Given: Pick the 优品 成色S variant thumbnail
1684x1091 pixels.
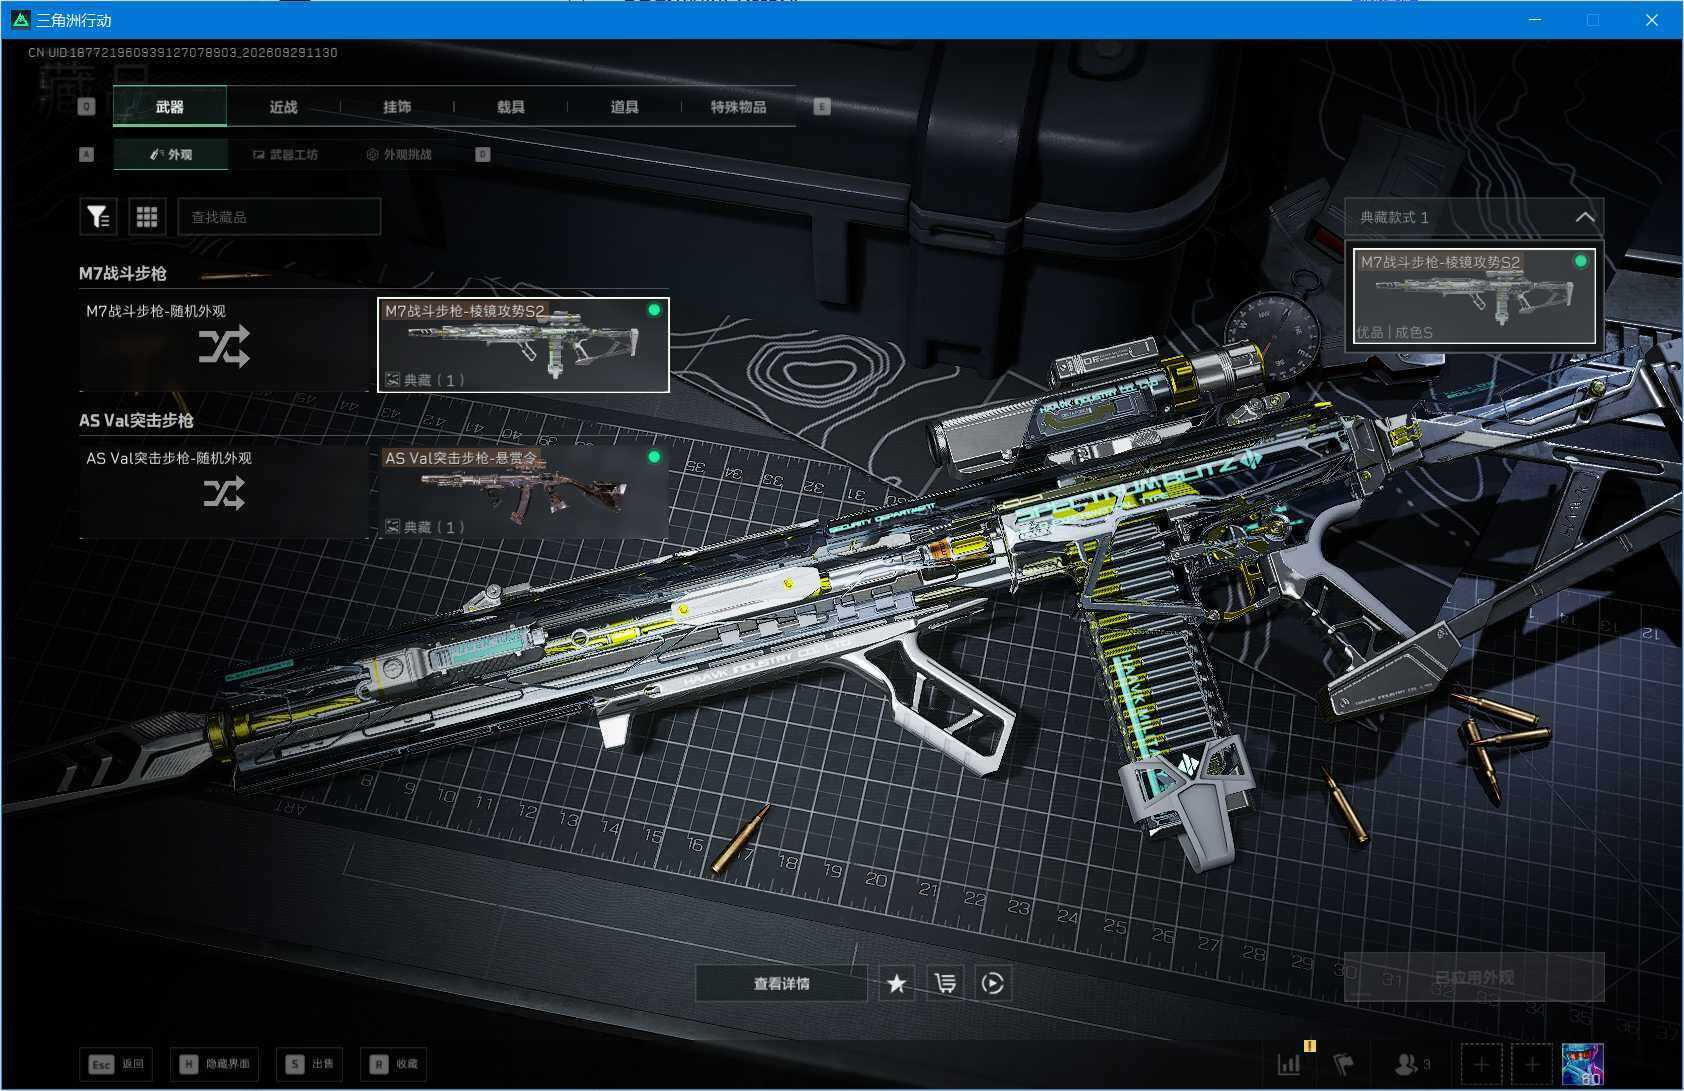Looking at the screenshot, I should [x=1474, y=296].
